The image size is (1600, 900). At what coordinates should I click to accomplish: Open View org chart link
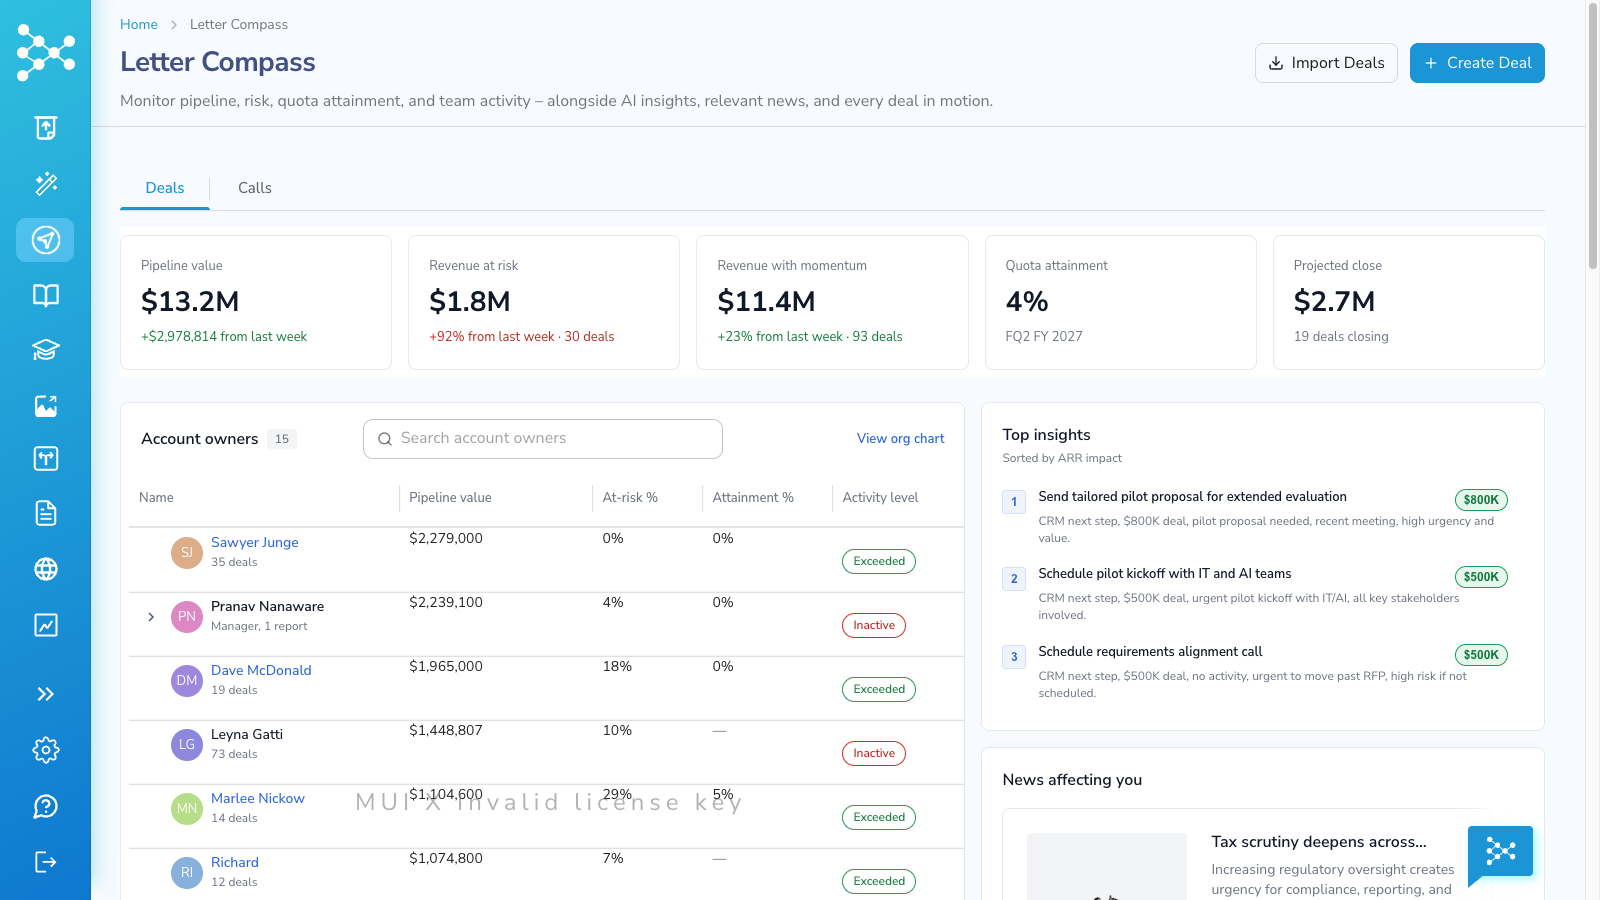[x=900, y=438]
